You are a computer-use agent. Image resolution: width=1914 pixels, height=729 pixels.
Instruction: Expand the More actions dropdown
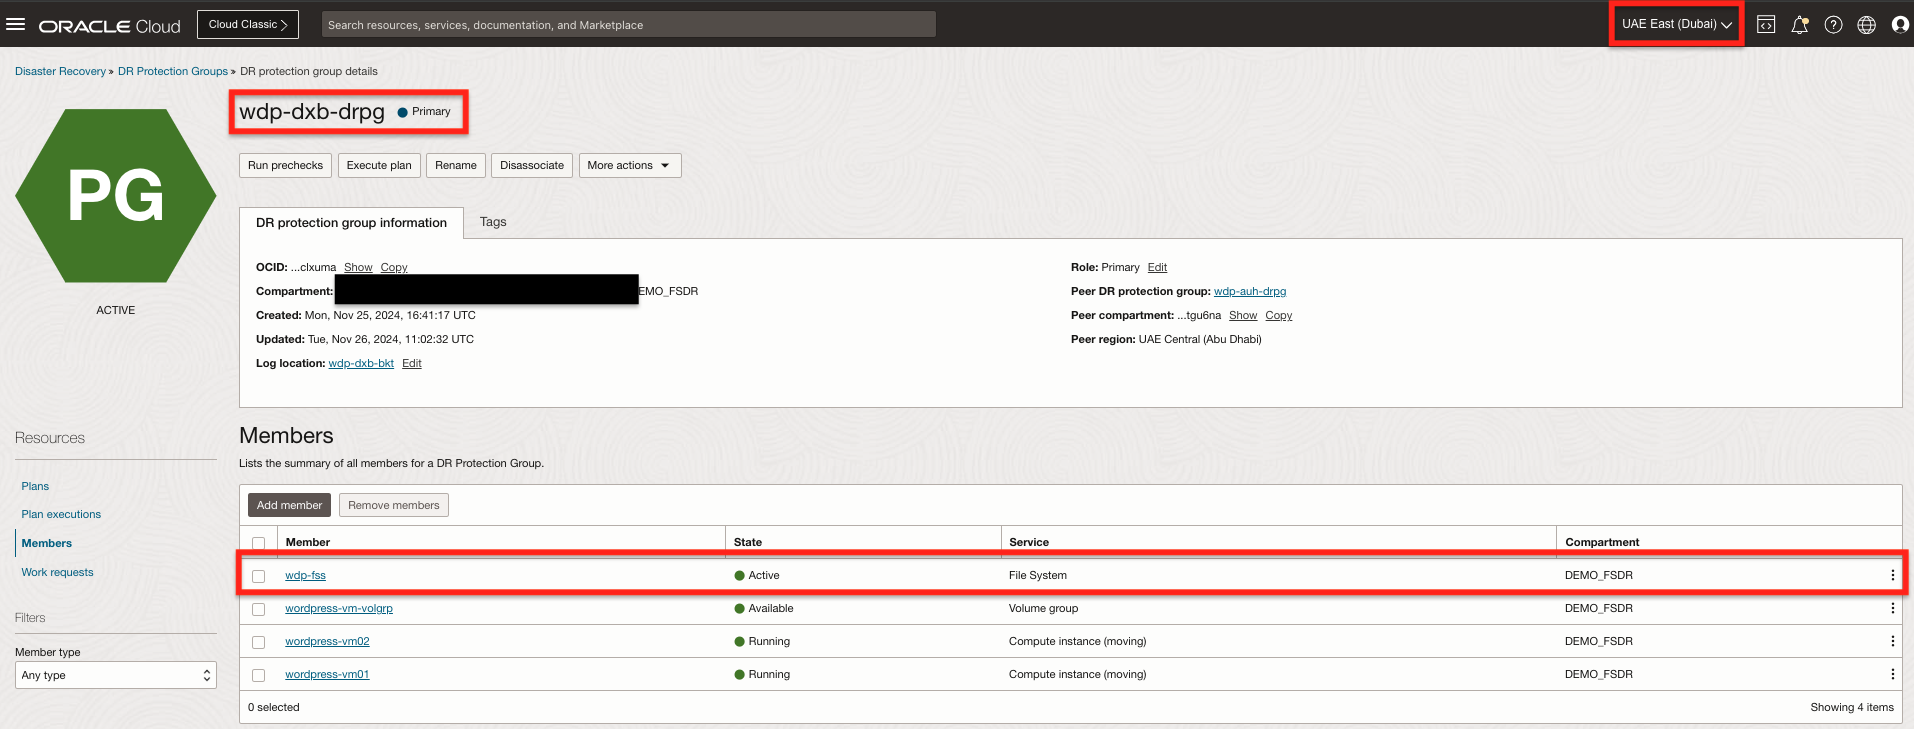pos(630,165)
